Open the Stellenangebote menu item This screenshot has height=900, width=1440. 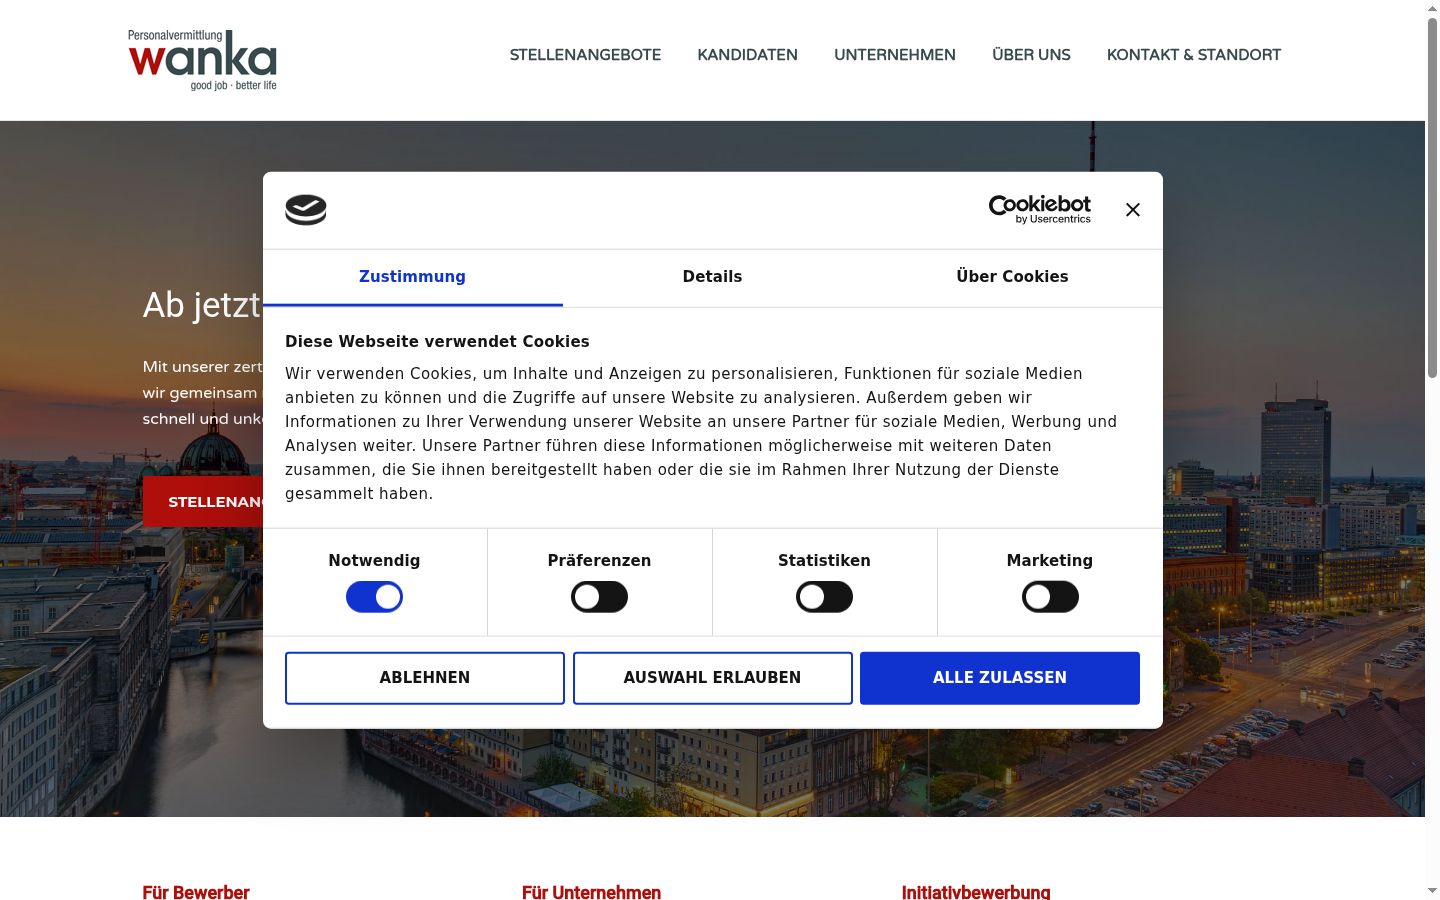585,55
